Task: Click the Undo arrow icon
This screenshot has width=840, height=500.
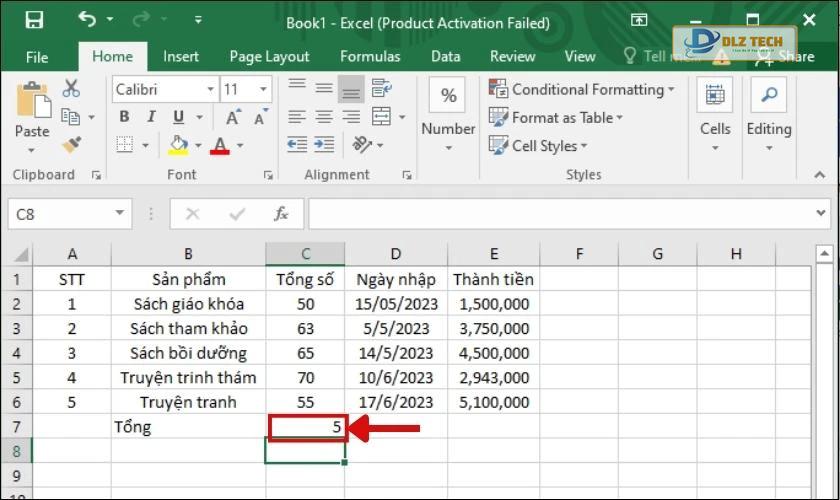Action: point(87,20)
